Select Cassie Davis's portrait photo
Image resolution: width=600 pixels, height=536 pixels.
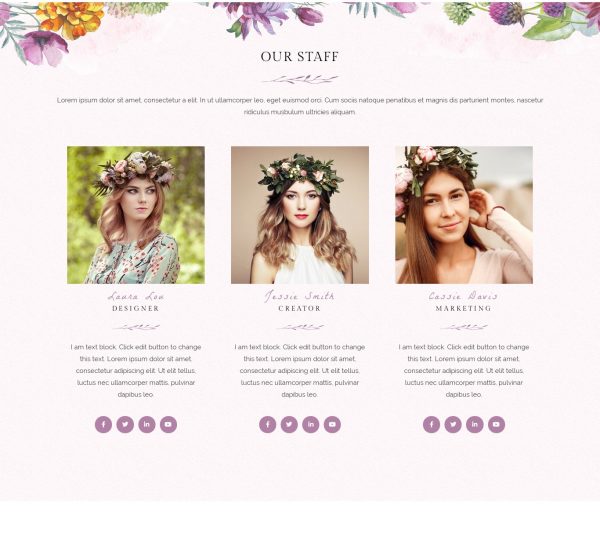464,215
